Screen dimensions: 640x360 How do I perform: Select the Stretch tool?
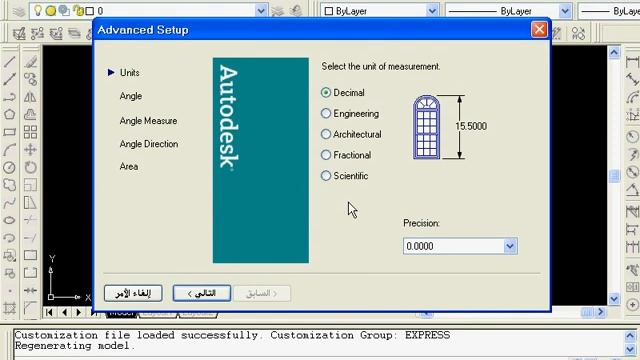[x=30, y=202]
